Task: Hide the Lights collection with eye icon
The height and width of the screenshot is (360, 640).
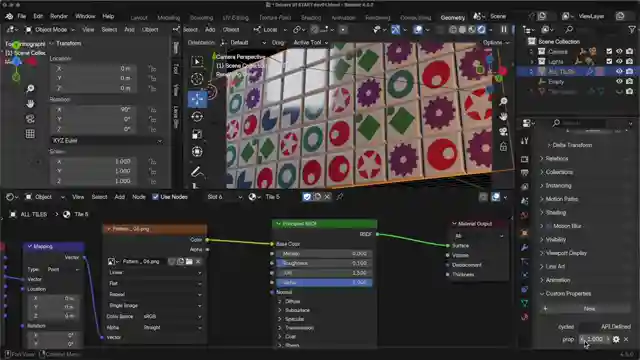Action: pos(619,61)
